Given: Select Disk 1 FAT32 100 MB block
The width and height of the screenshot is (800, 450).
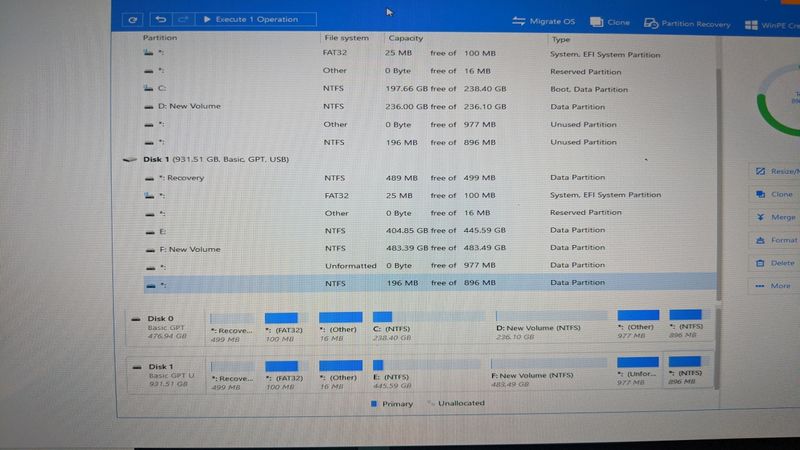Looking at the screenshot, I should pyautogui.click(x=285, y=376).
